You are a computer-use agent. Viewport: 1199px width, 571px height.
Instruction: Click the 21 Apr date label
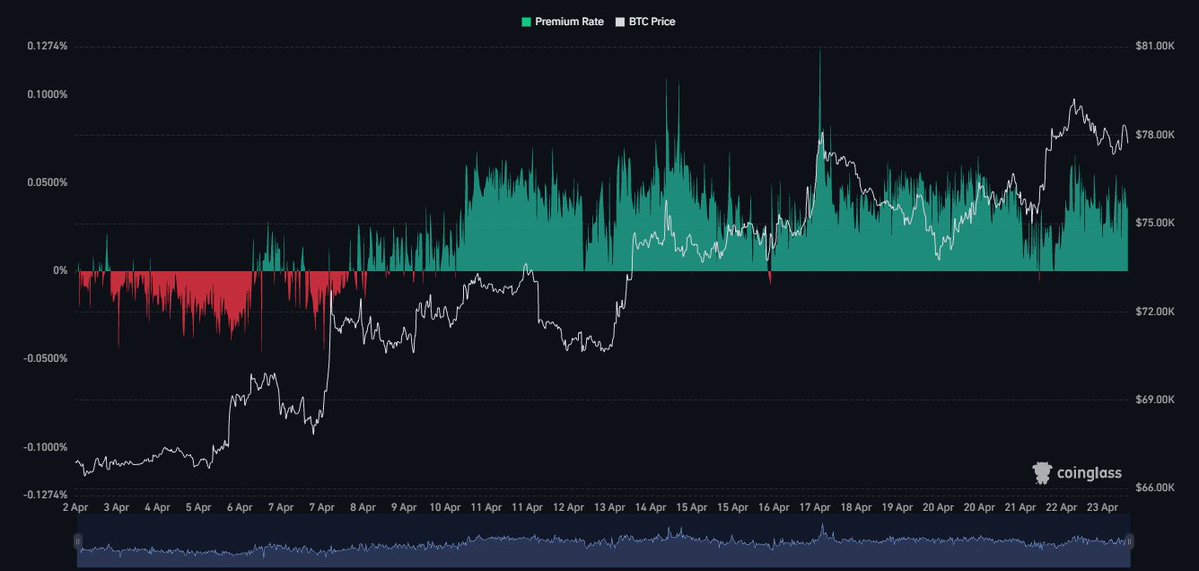click(x=1021, y=507)
